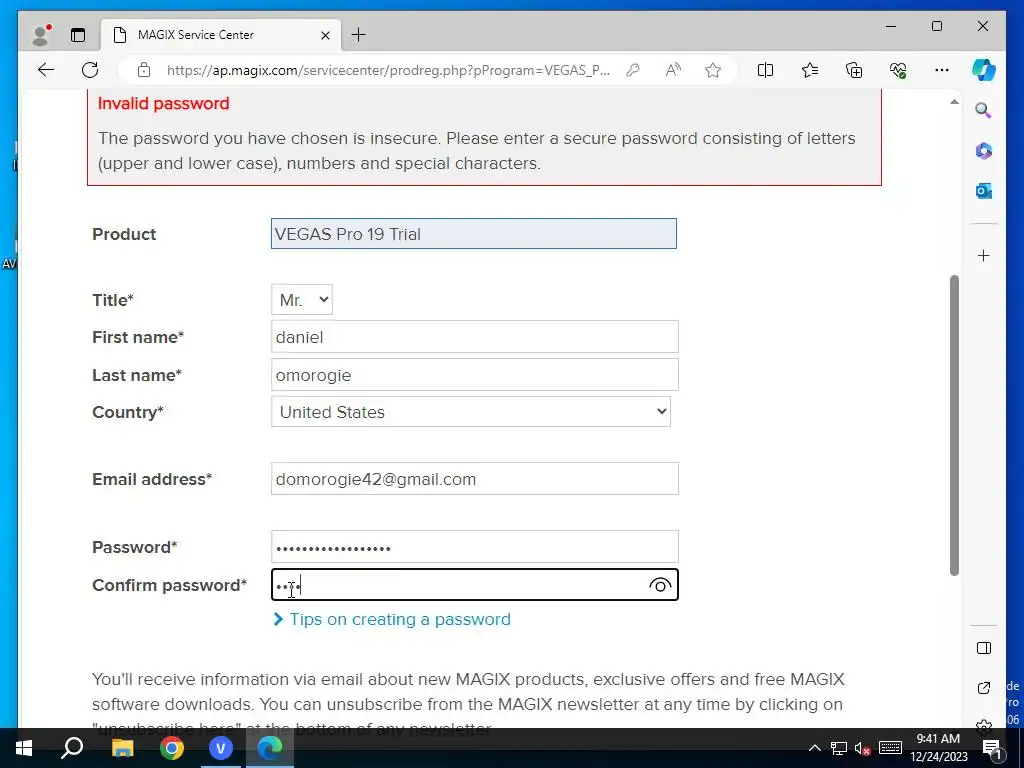Open the tab actions menu icon
This screenshot has width=1024, height=768.
click(78, 35)
